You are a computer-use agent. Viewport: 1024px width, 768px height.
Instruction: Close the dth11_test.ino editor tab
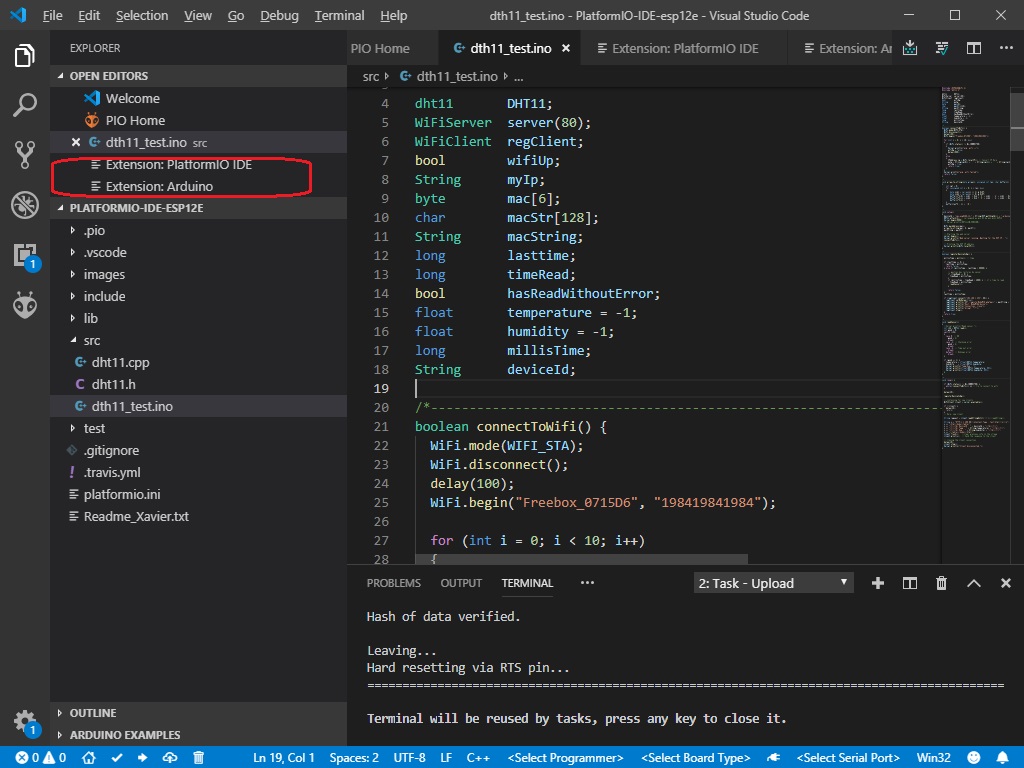point(566,48)
